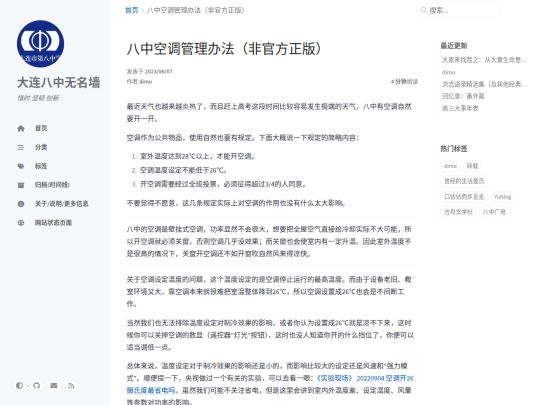This screenshot has width=540, height=405.
Task: Focus the 搜索 search field
Action: point(459,10)
